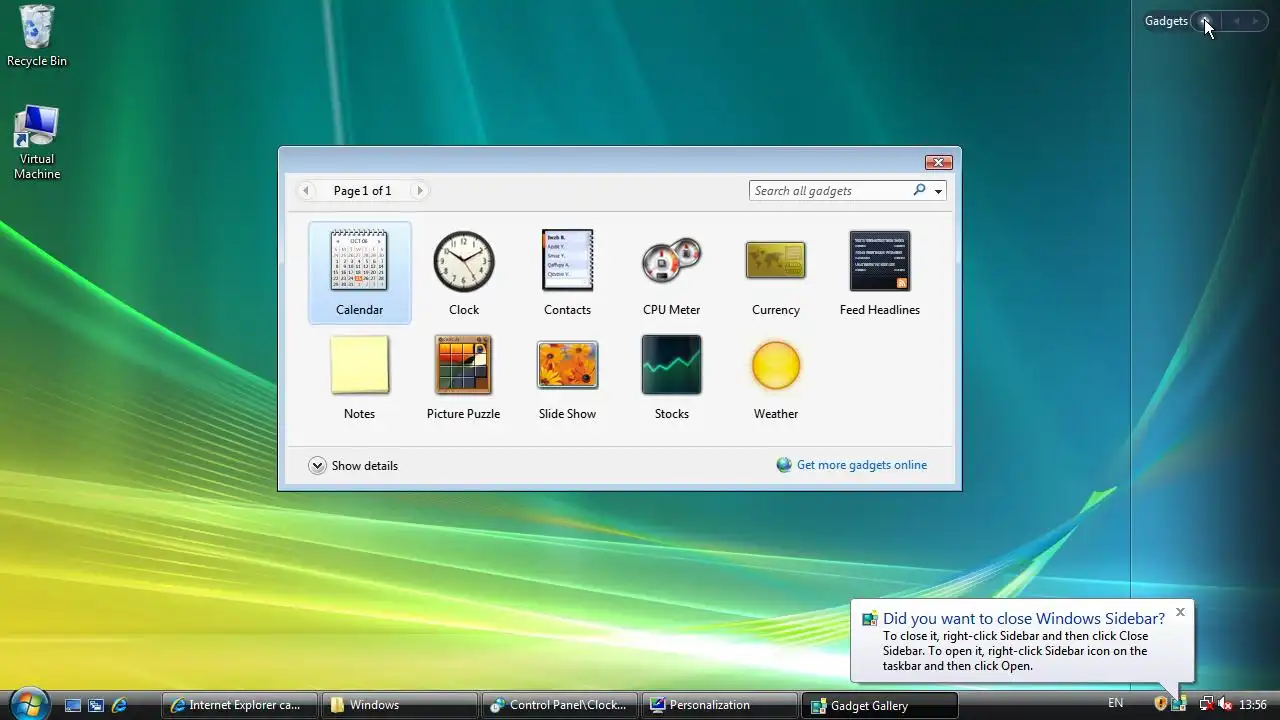This screenshot has width=1280, height=720.
Task: Select the CPU Meter gadget
Action: click(671, 273)
